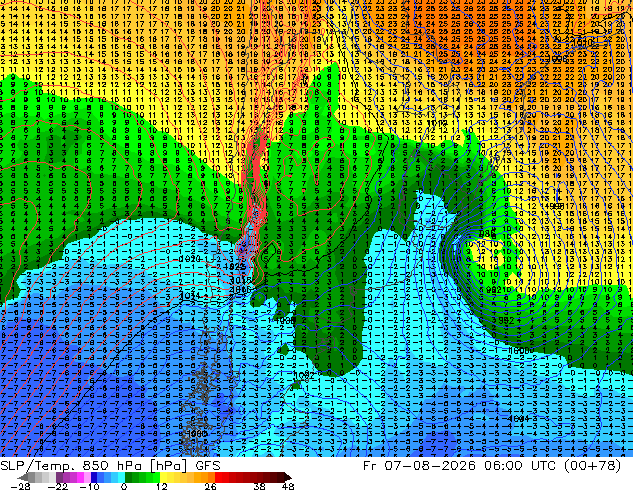Click the 1010 pressure label in the orange area
Viewport: 634px width, 490px height.
(583, 42)
